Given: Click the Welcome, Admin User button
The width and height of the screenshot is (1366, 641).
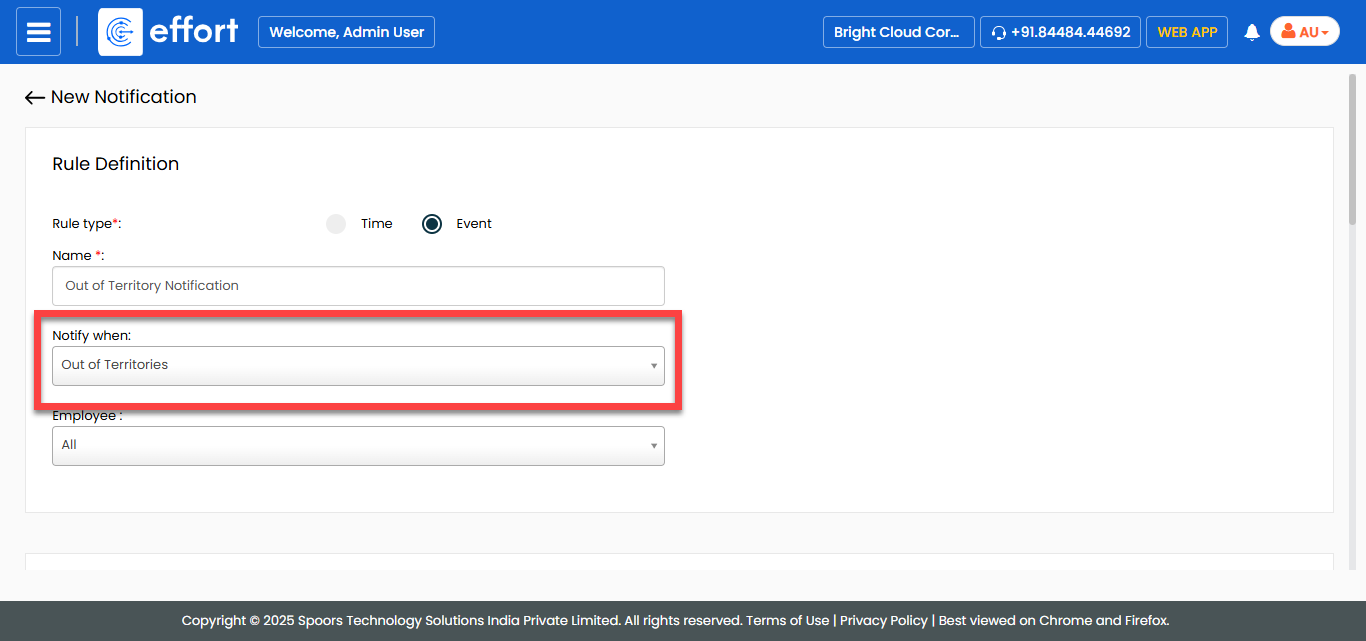Looking at the screenshot, I should [x=346, y=32].
